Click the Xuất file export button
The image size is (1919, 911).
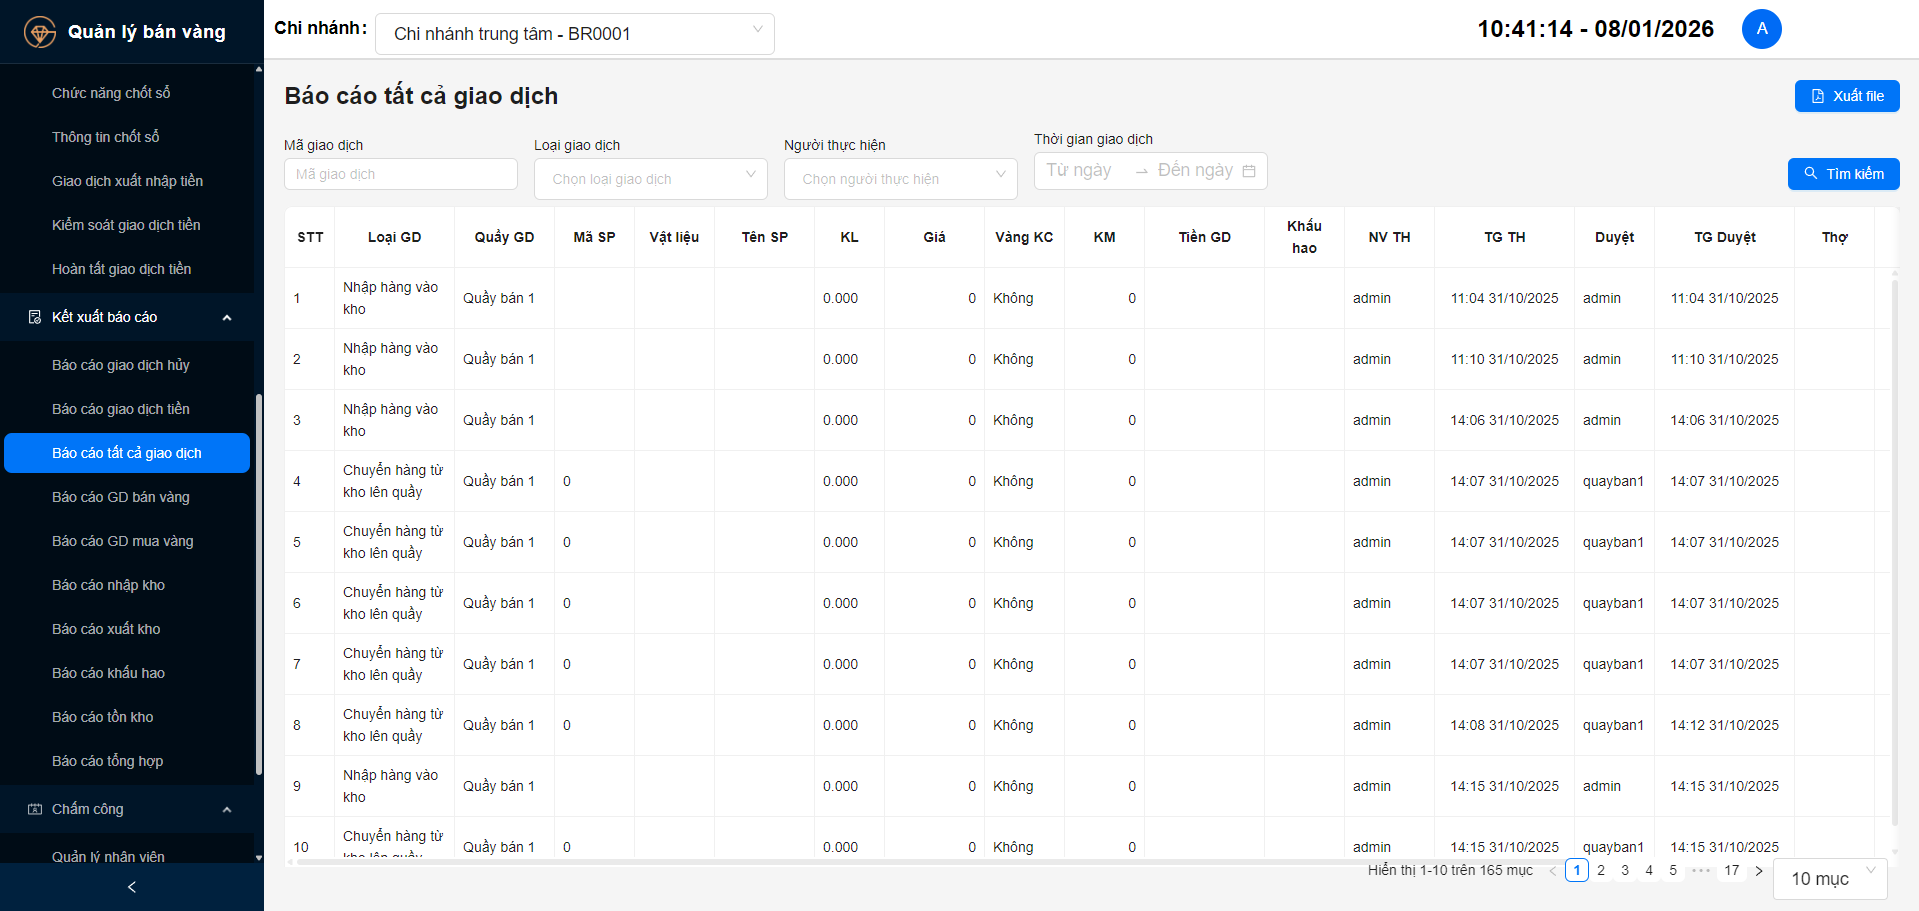click(x=1847, y=96)
